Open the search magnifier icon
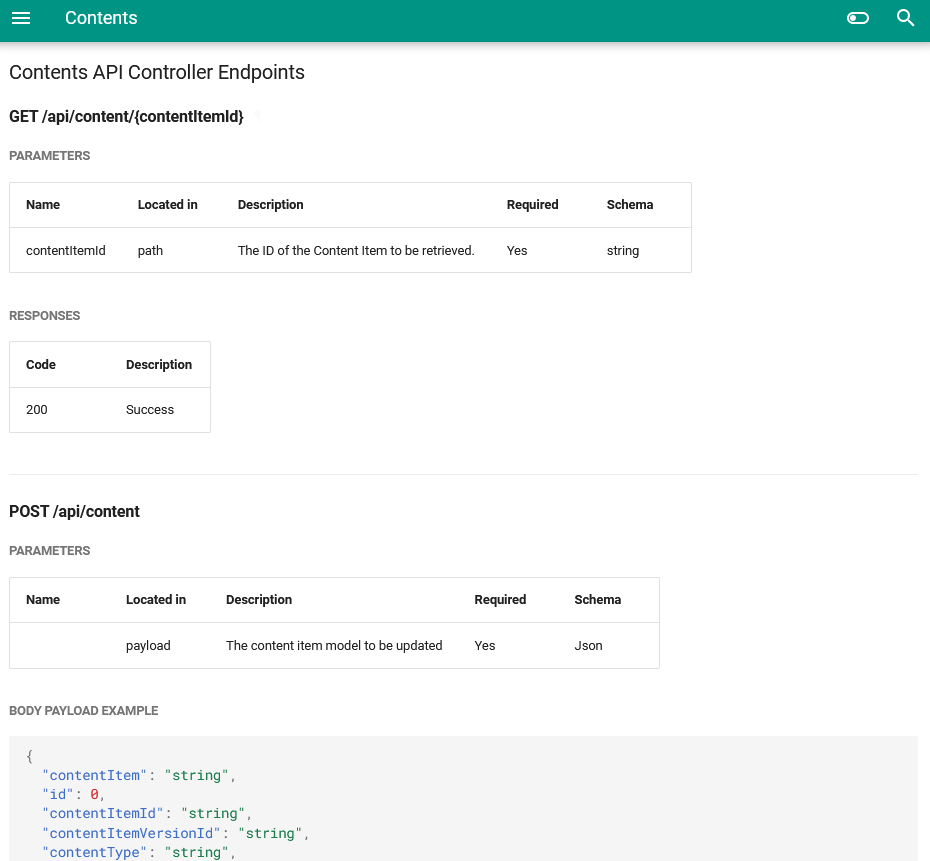Image resolution: width=930 pixels, height=861 pixels. tap(905, 18)
